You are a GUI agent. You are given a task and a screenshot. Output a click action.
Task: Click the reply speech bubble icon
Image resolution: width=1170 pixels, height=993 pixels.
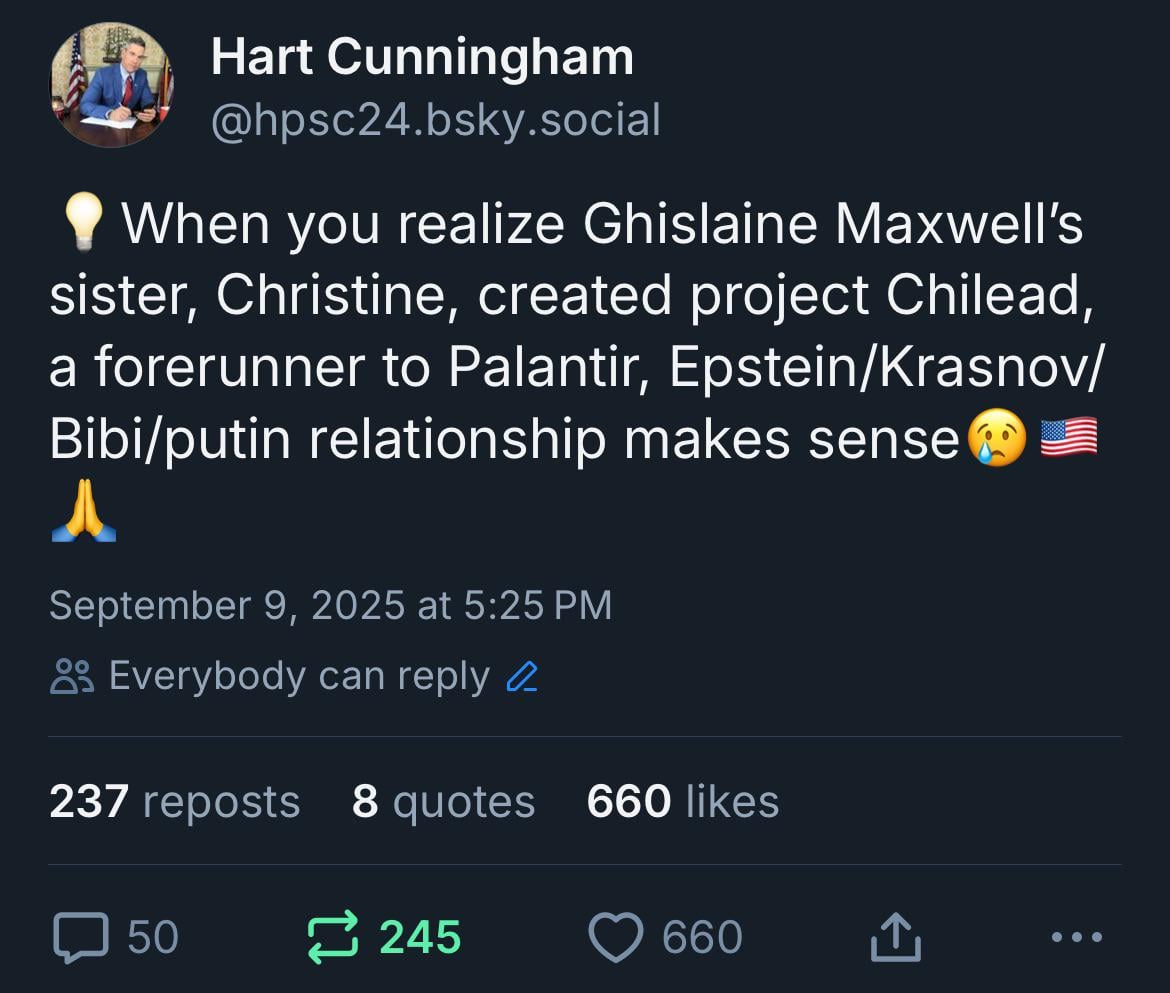point(81,937)
